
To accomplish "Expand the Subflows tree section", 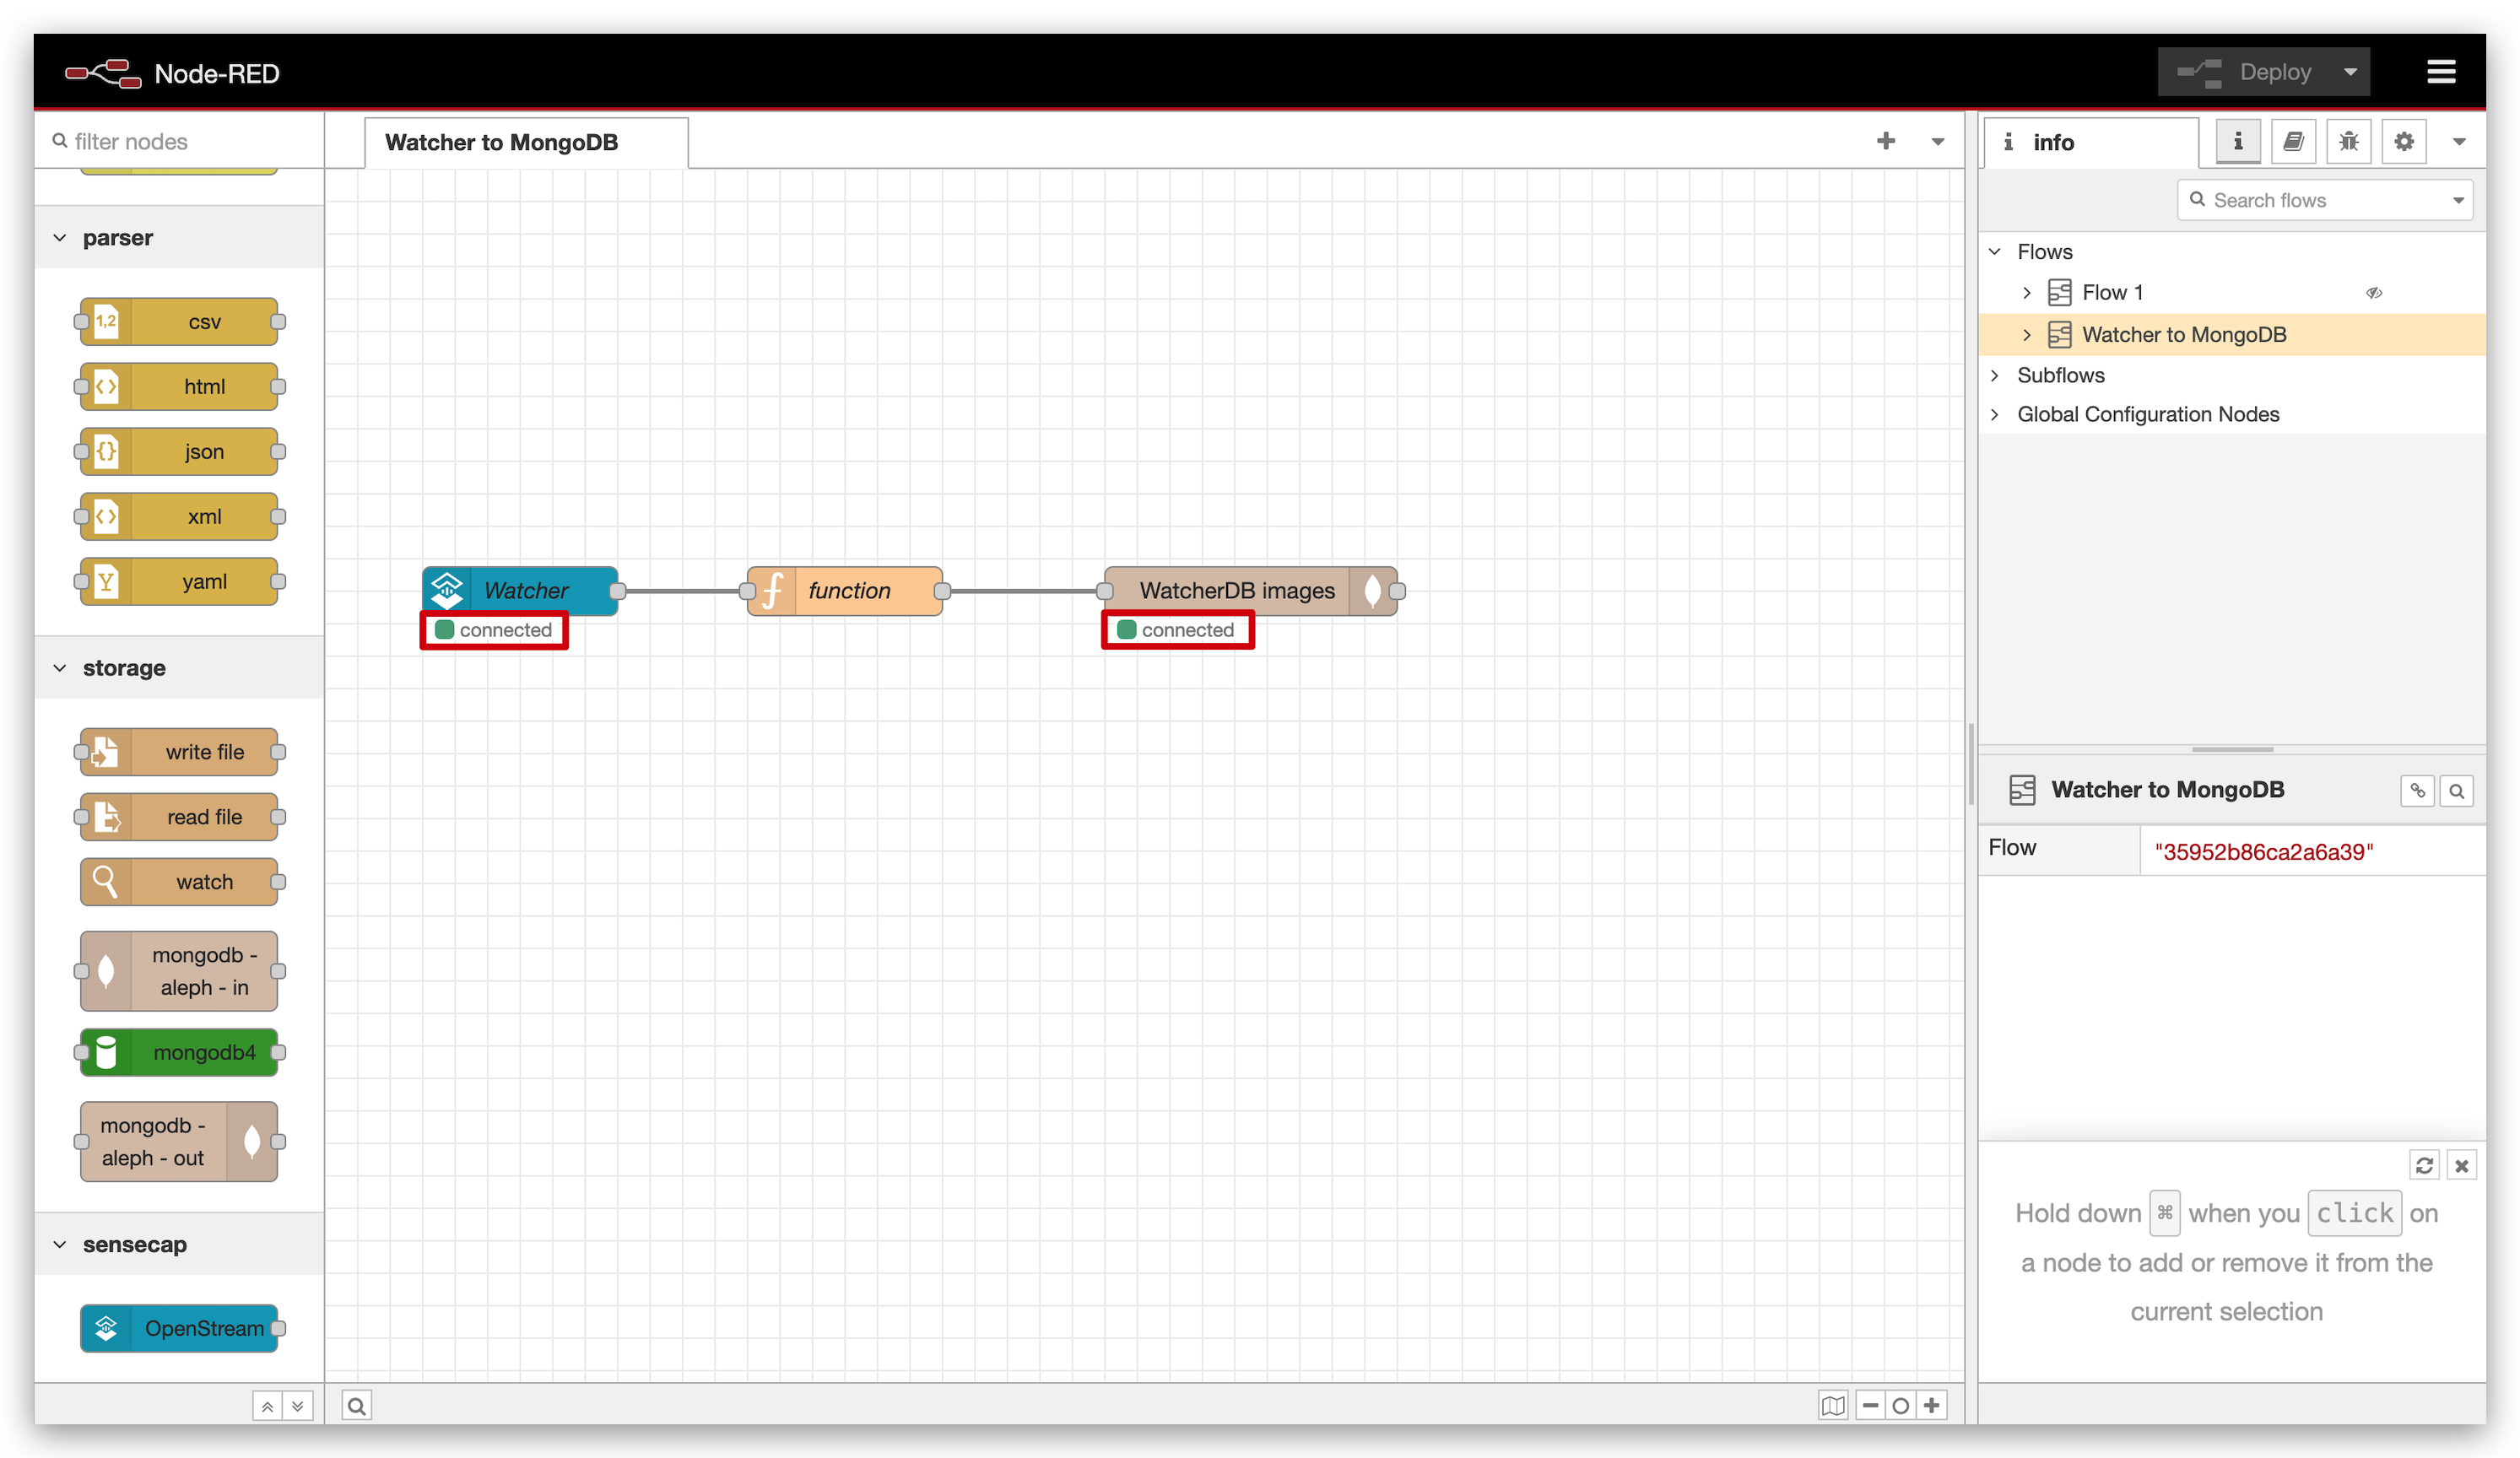I will pyautogui.click(x=1995, y=375).
